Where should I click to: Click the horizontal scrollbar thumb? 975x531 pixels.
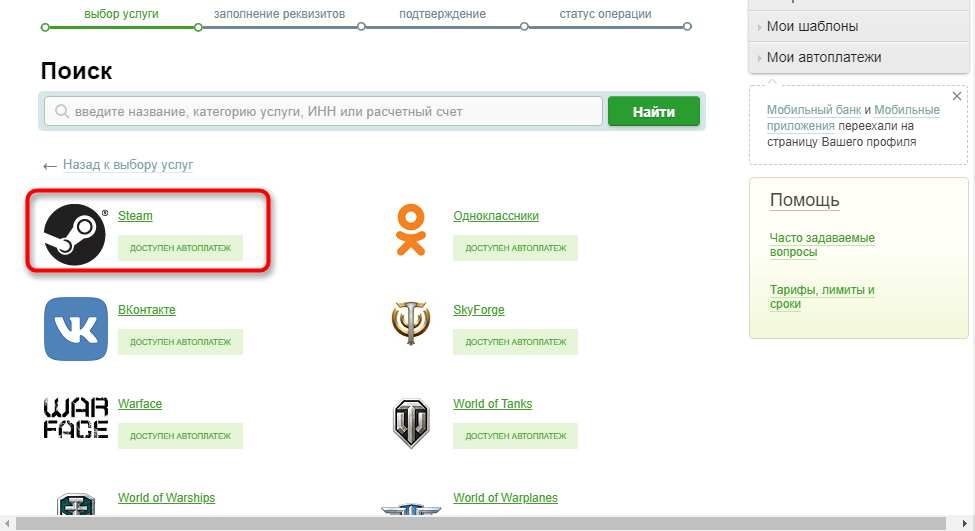[x=481, y=523]
